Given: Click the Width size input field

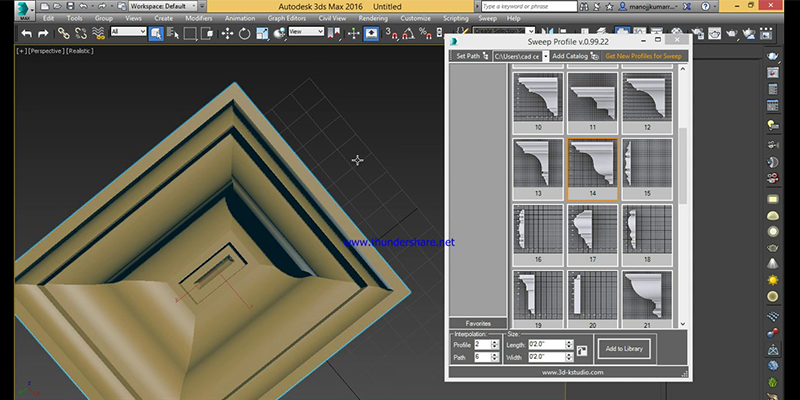Looking at the screenshot, I should pos(546,357).
